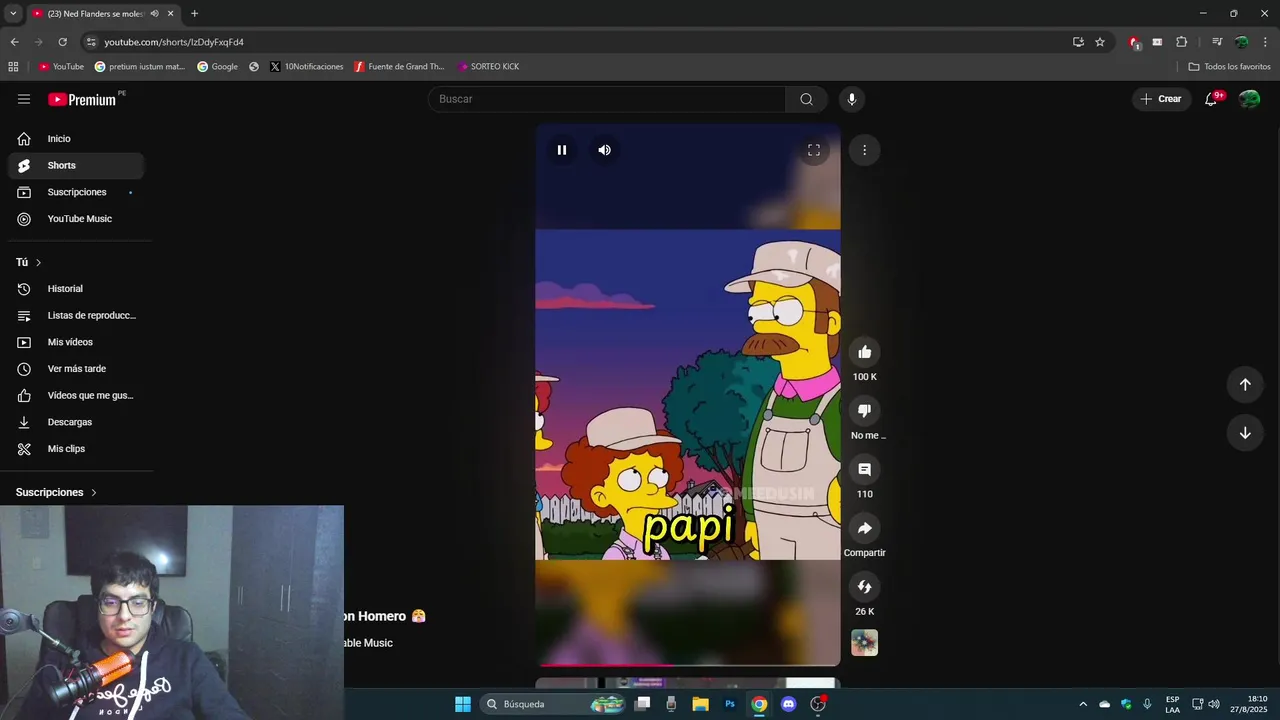Open Ver más tarde
1280x720 pixels.
76,369
